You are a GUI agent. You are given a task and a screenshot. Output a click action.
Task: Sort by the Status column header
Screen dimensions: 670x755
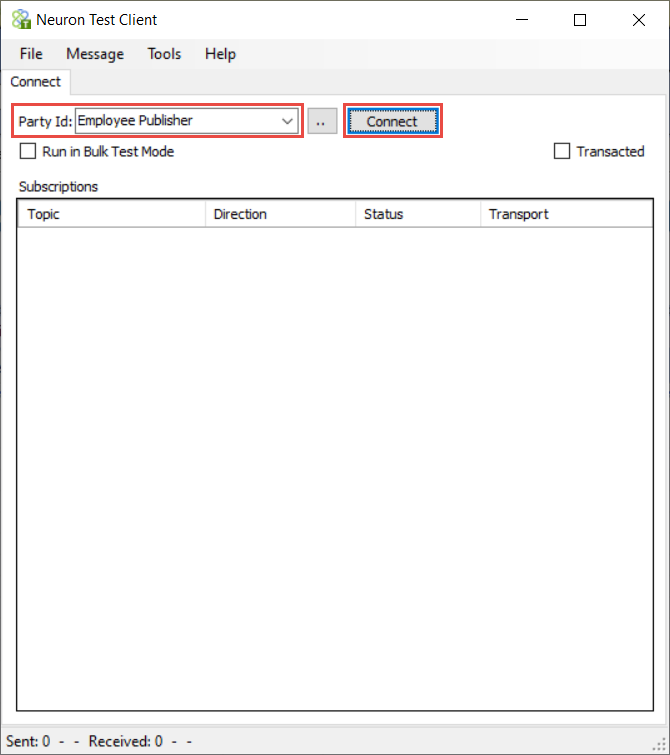click(418, 214)
